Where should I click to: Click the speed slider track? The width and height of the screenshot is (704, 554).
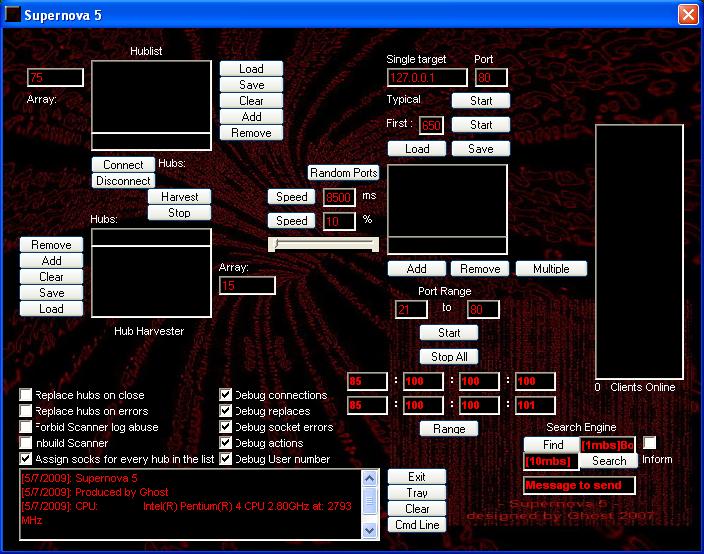point(323,244)
